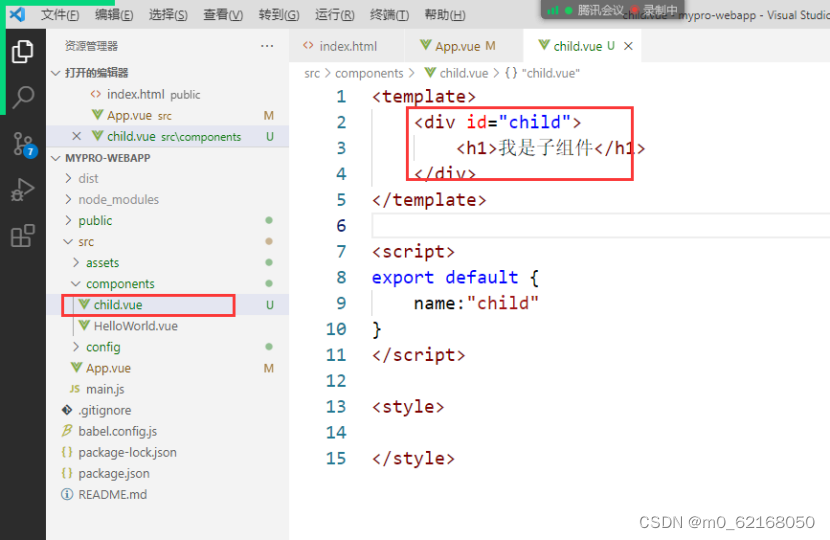Viewport: 830px width, 540px height.
Task: Click the opening <script> tag
Action: coord(413,251)
